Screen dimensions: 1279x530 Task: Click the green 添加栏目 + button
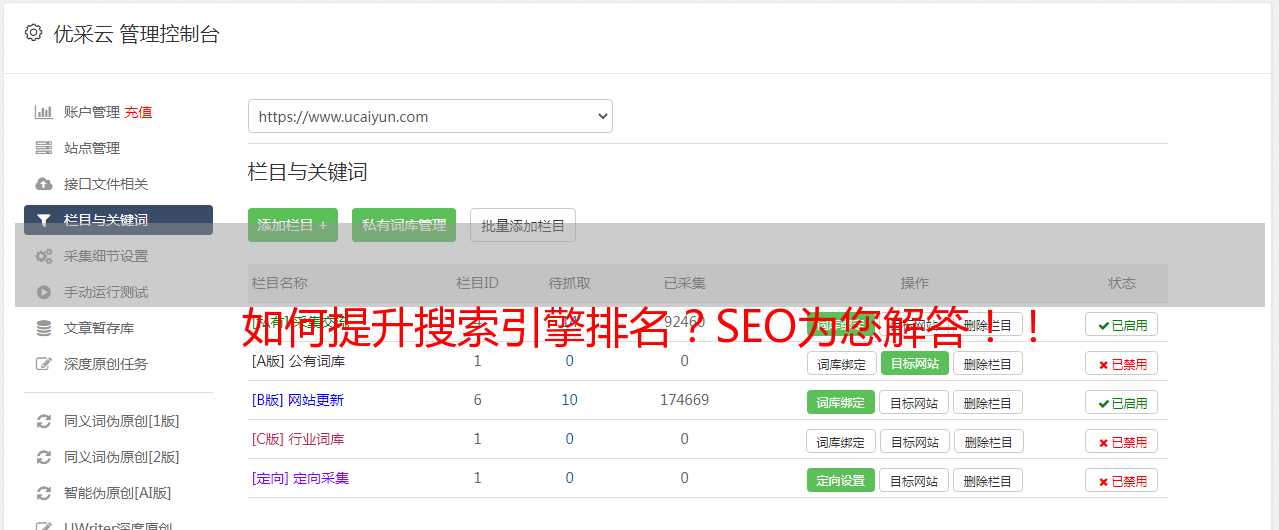293,225
